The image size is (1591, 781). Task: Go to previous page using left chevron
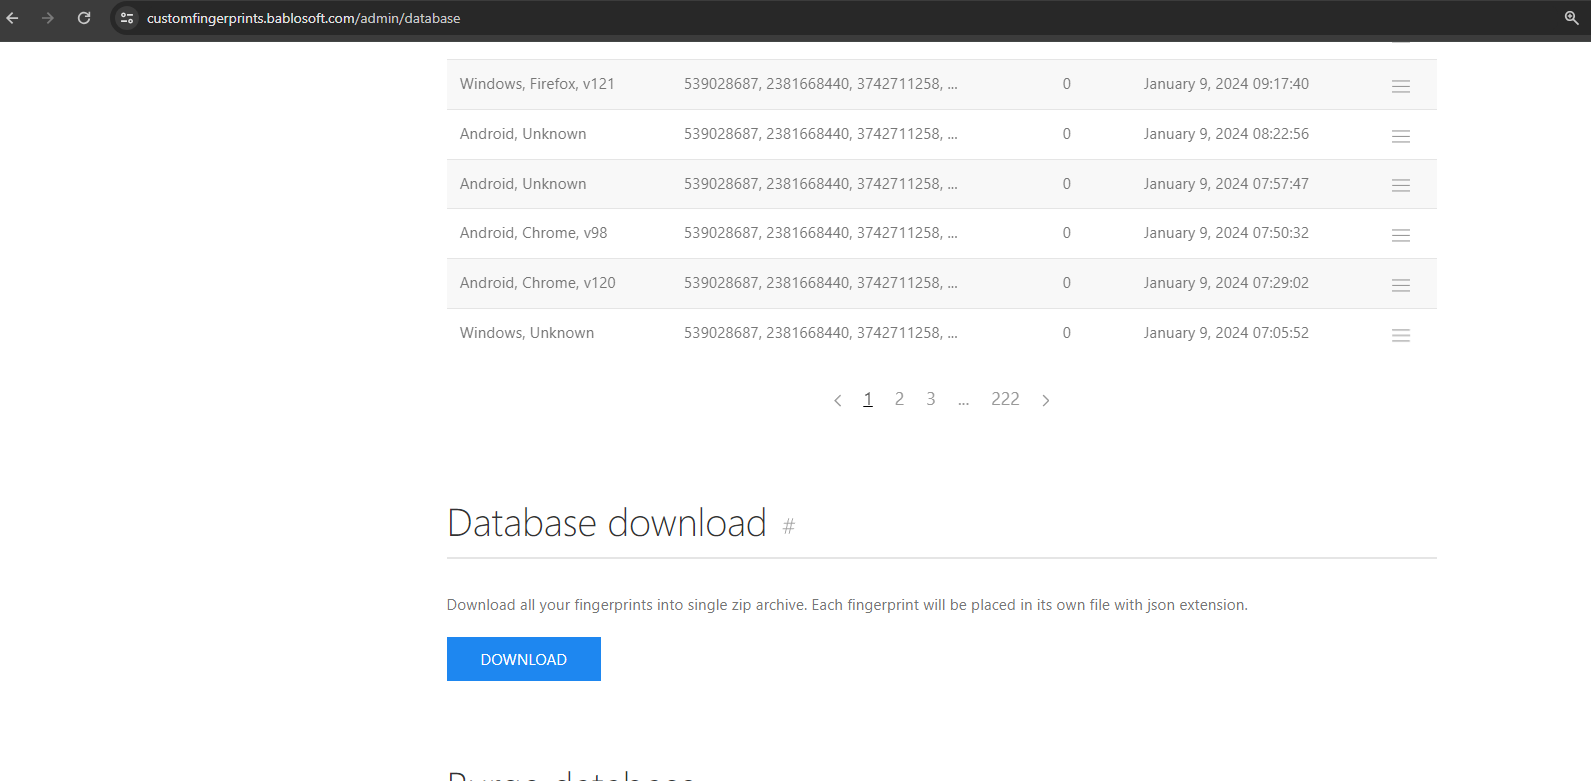click(x=837, y=400)
